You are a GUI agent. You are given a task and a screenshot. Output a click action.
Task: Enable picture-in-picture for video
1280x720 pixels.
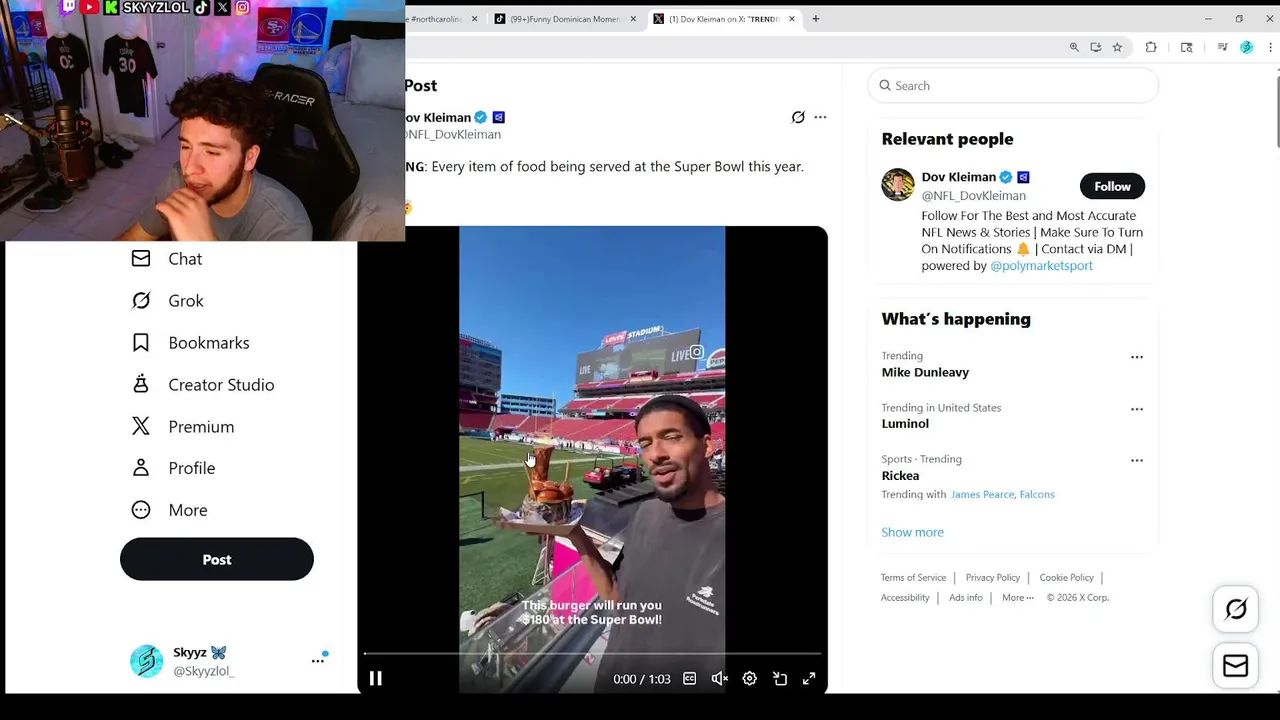click(780, 679)
